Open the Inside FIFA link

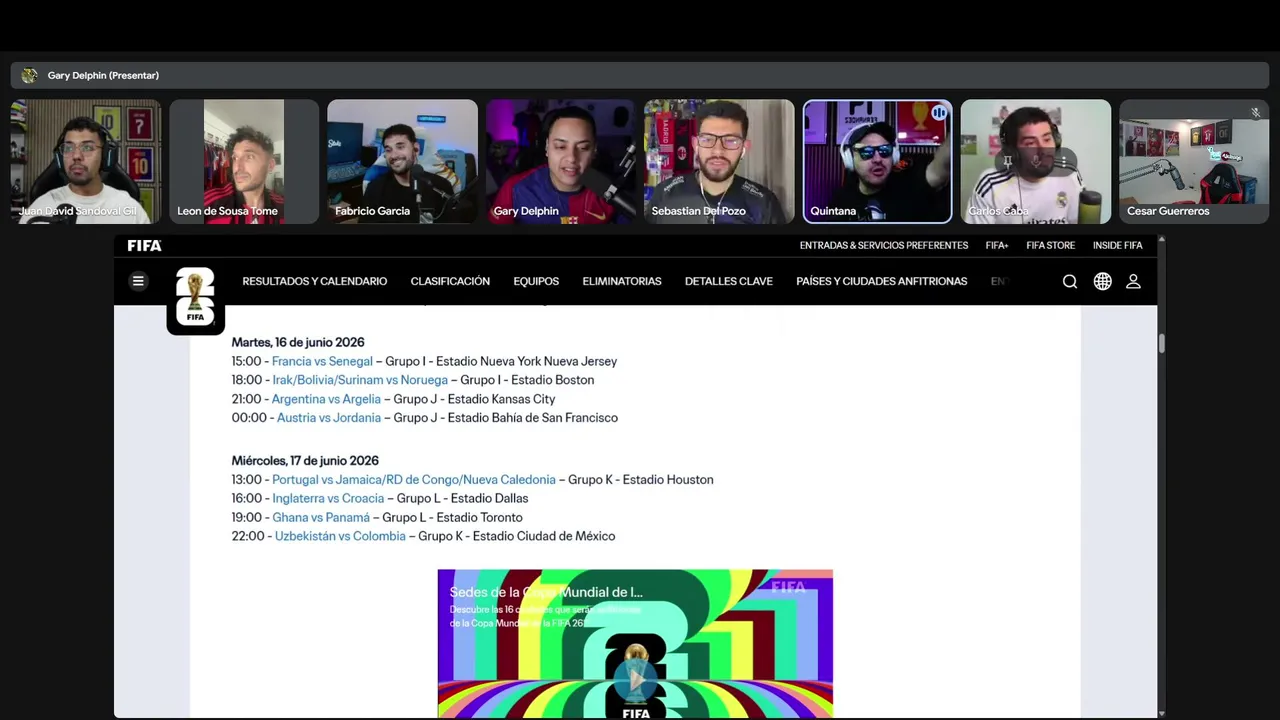1117,245
